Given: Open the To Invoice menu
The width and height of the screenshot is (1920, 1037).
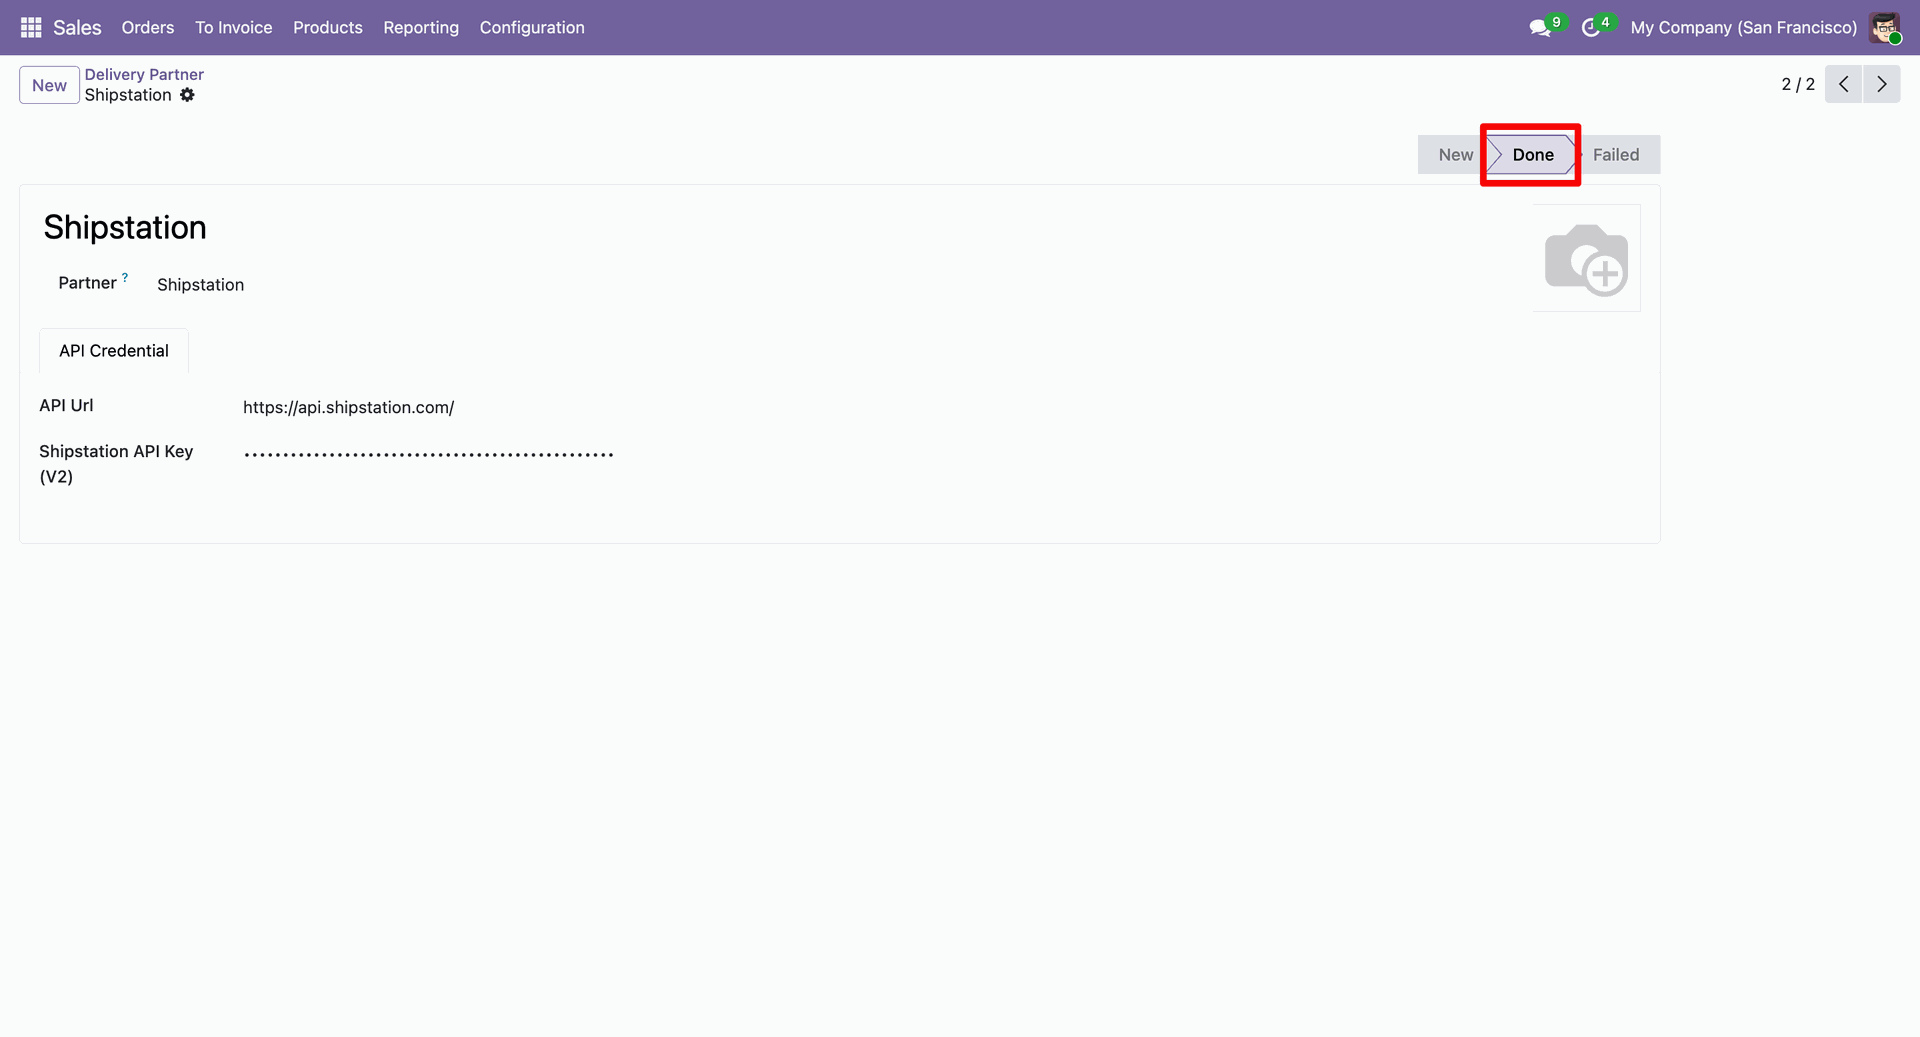Looking at the screenshot, I should pyautogui.click(x=234, y=27).
